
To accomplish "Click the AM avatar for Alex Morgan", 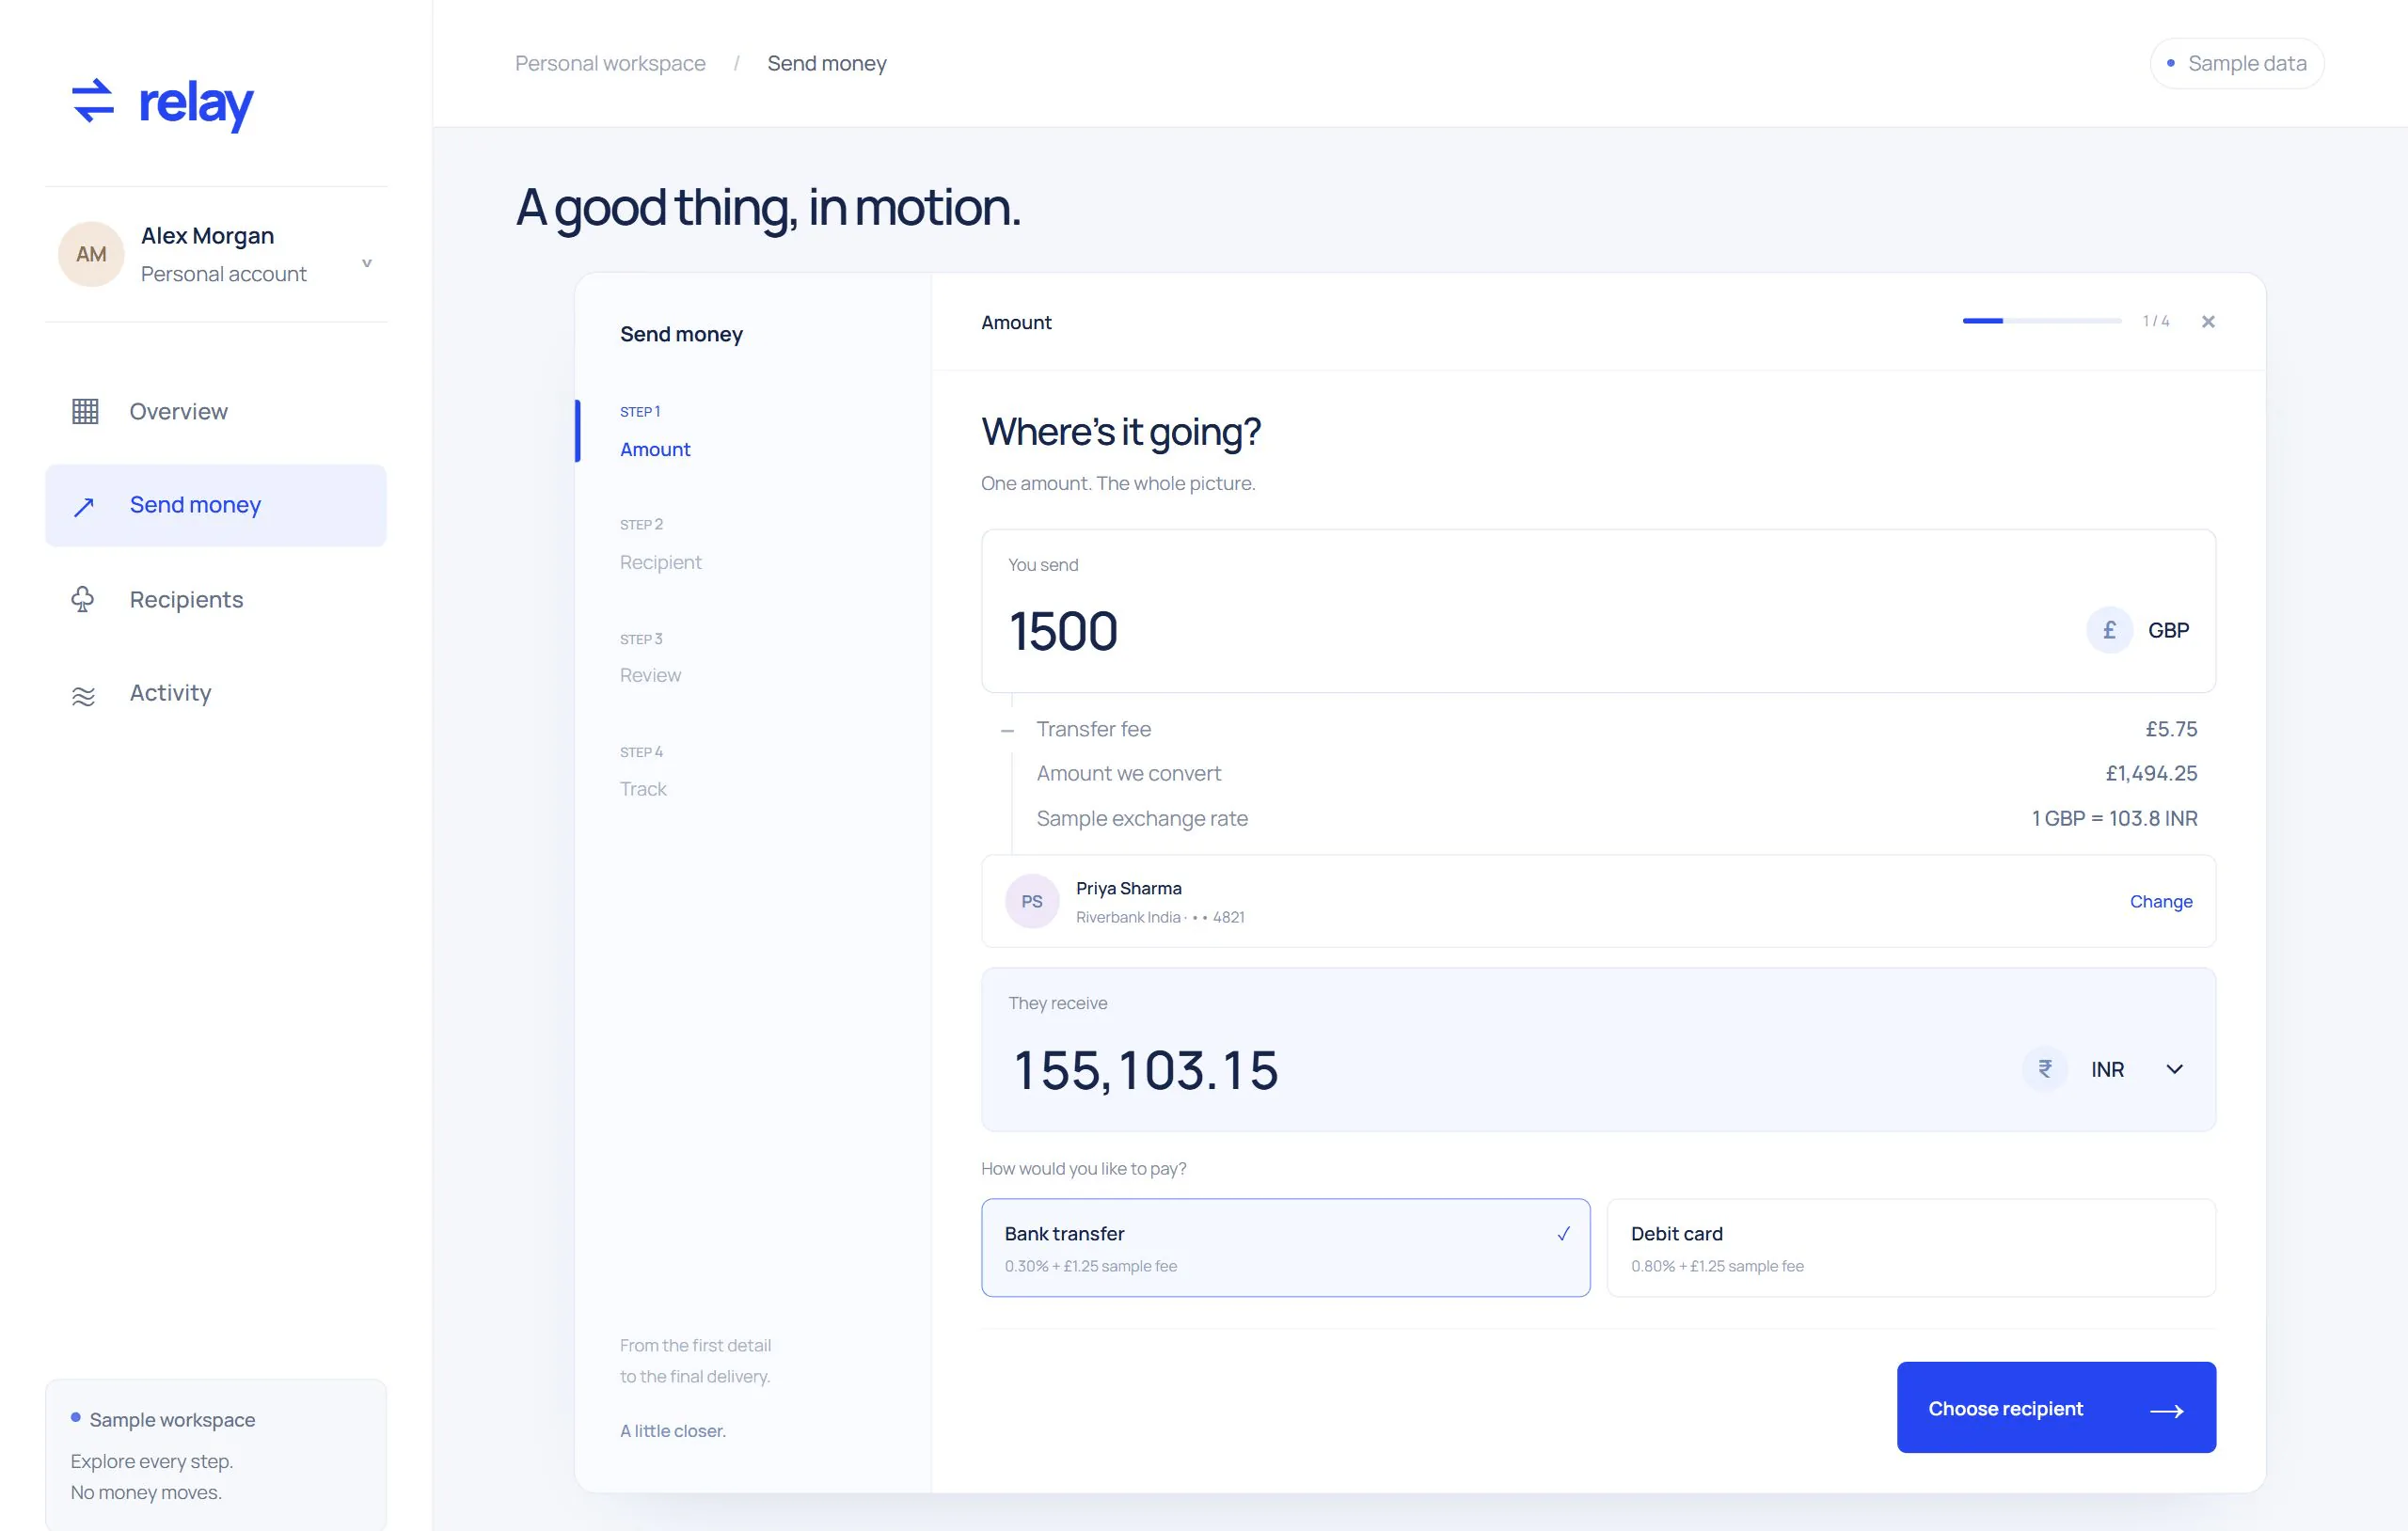I will [91, 254].
